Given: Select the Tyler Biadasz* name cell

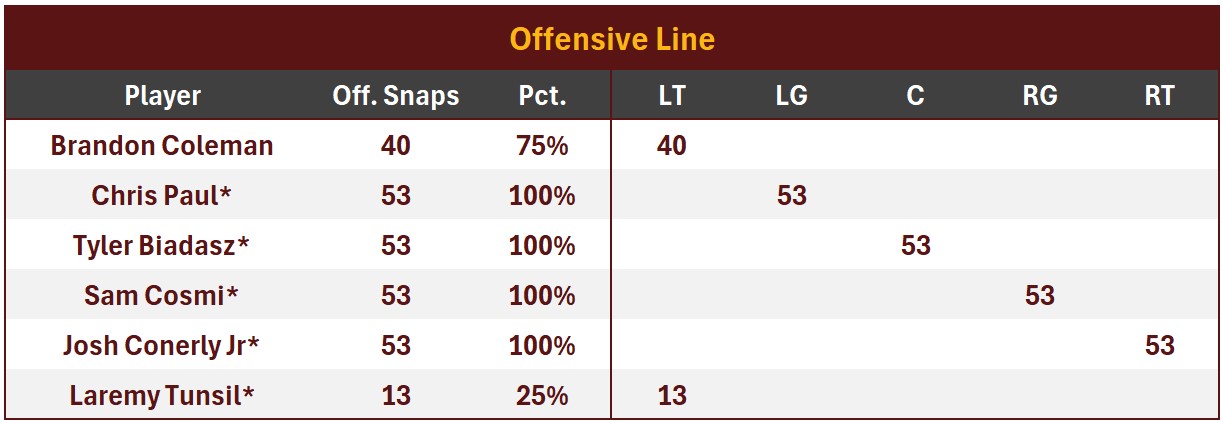Looking at the screenshot, I should pyautogui.click(x=162, y=246).
